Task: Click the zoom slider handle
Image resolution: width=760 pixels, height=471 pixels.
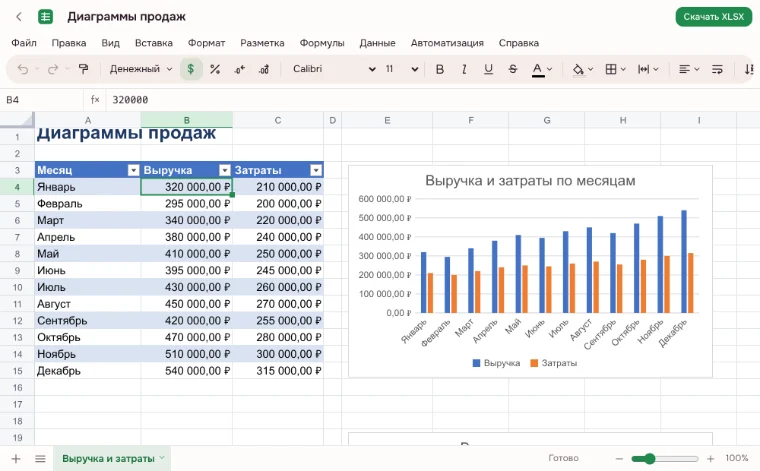Action: (649, 458)
